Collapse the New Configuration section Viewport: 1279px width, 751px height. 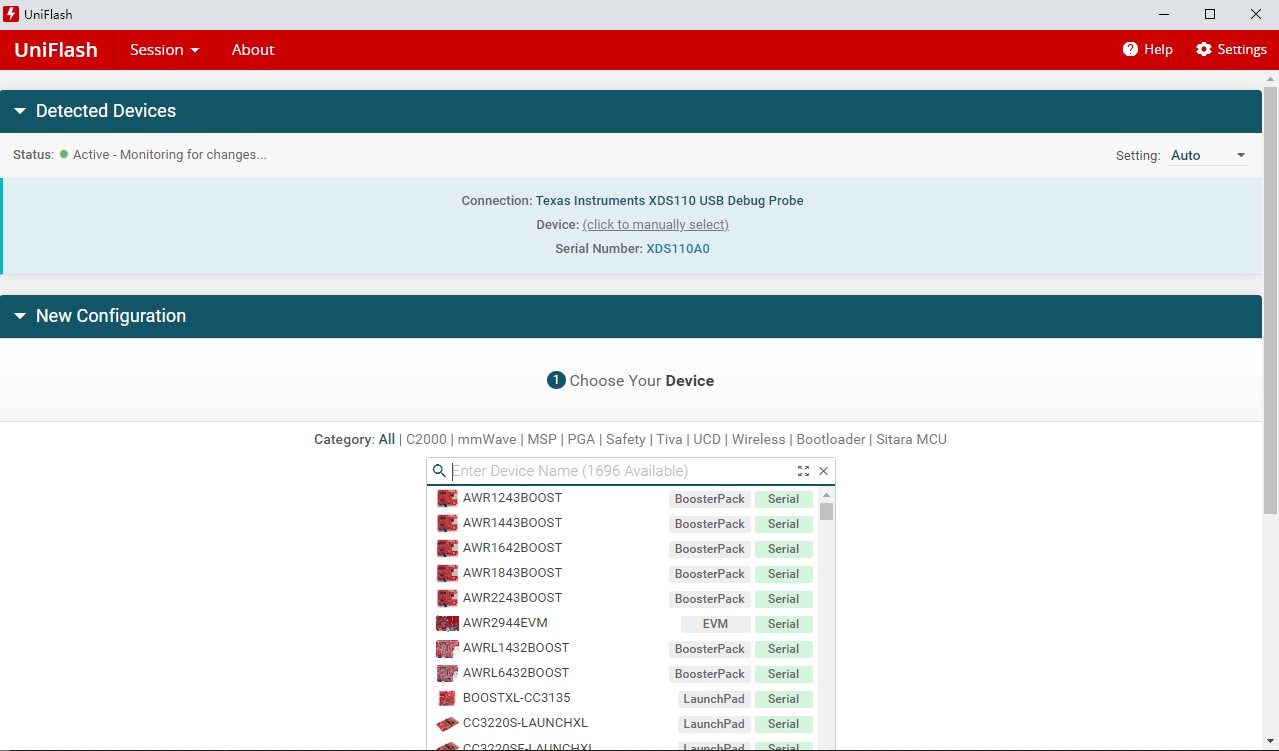click(20, 316)
